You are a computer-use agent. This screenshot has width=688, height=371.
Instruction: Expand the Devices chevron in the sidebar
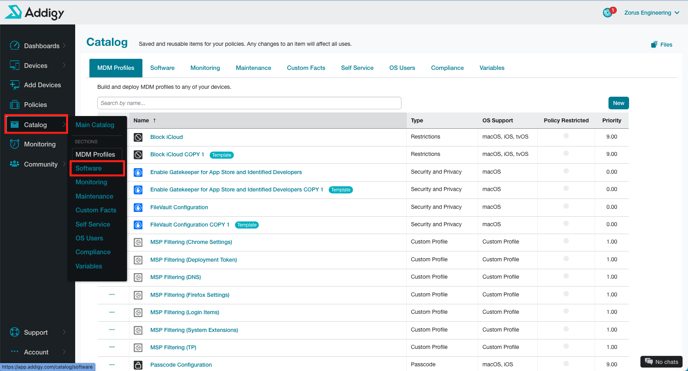click(64, 65)
